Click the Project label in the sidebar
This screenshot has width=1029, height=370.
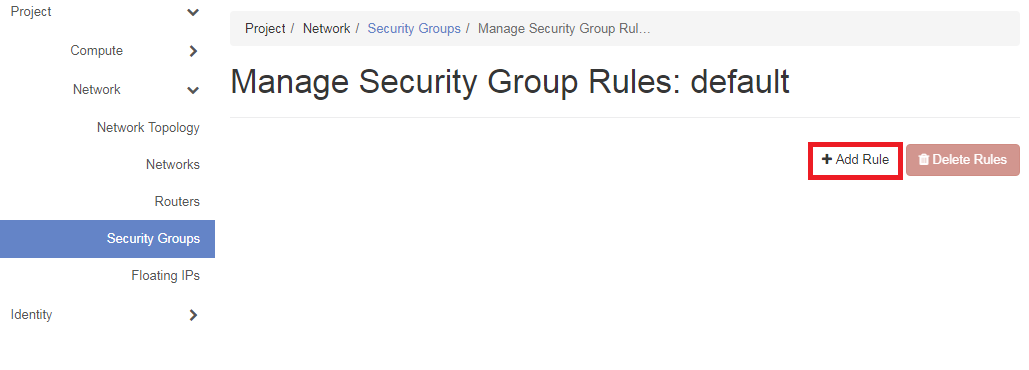(31, 12)
